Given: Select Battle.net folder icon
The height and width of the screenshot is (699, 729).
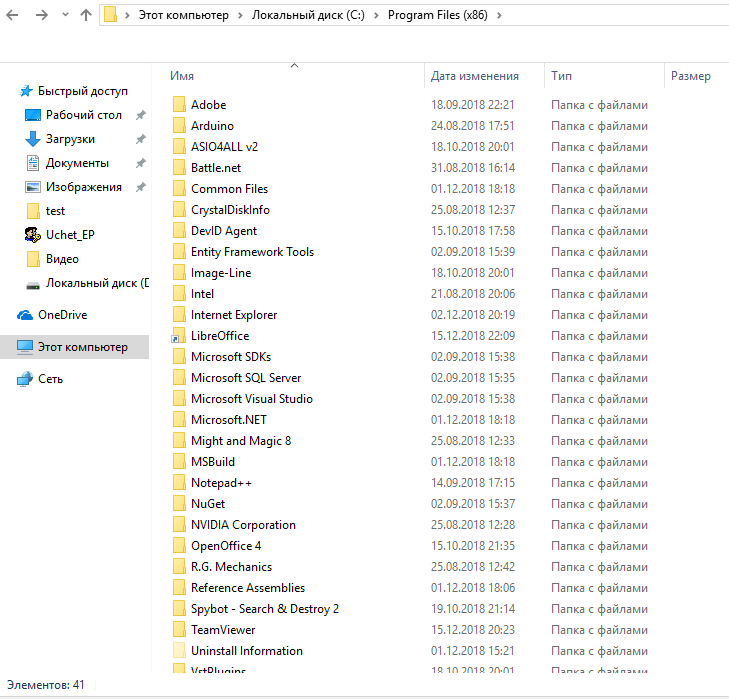Looking at the screenshot, I should [x=179, y=167].
